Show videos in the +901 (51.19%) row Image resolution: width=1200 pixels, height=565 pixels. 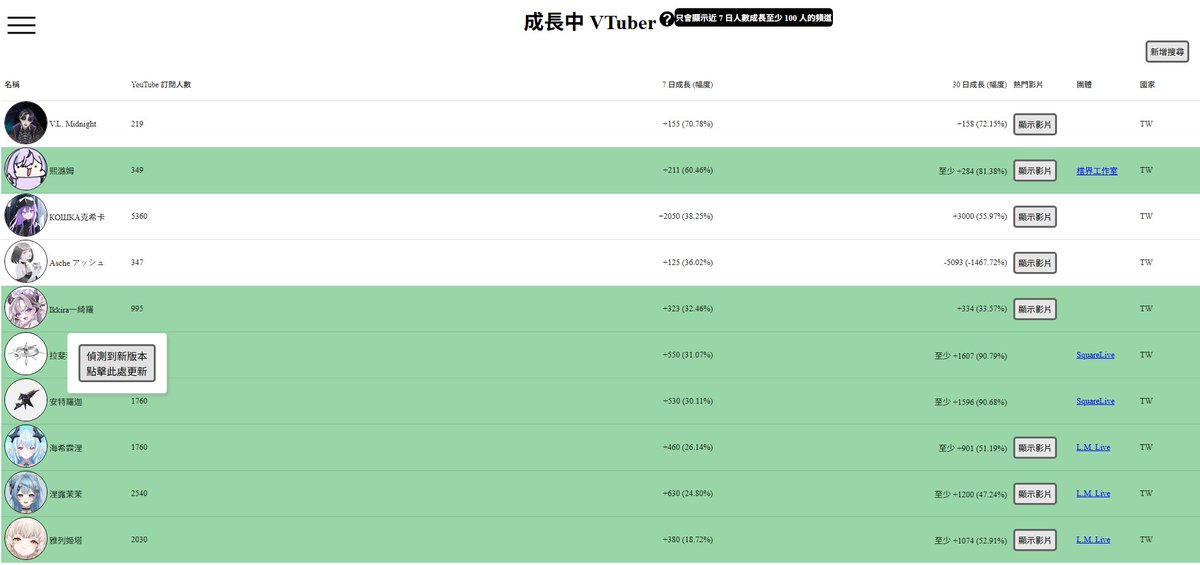(1035, 447)
